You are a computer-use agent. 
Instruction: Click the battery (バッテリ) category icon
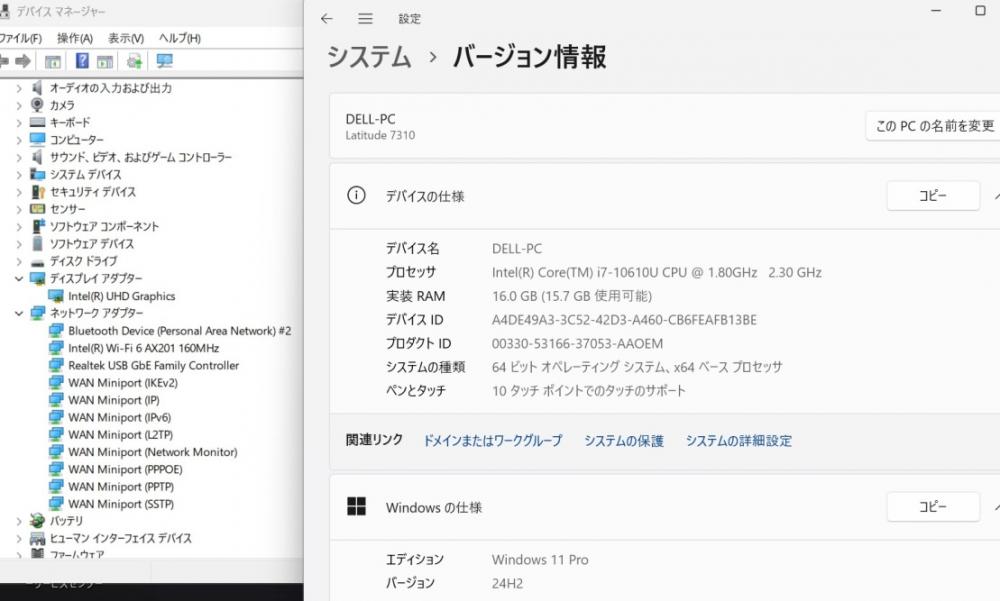[x=38, y=521]
